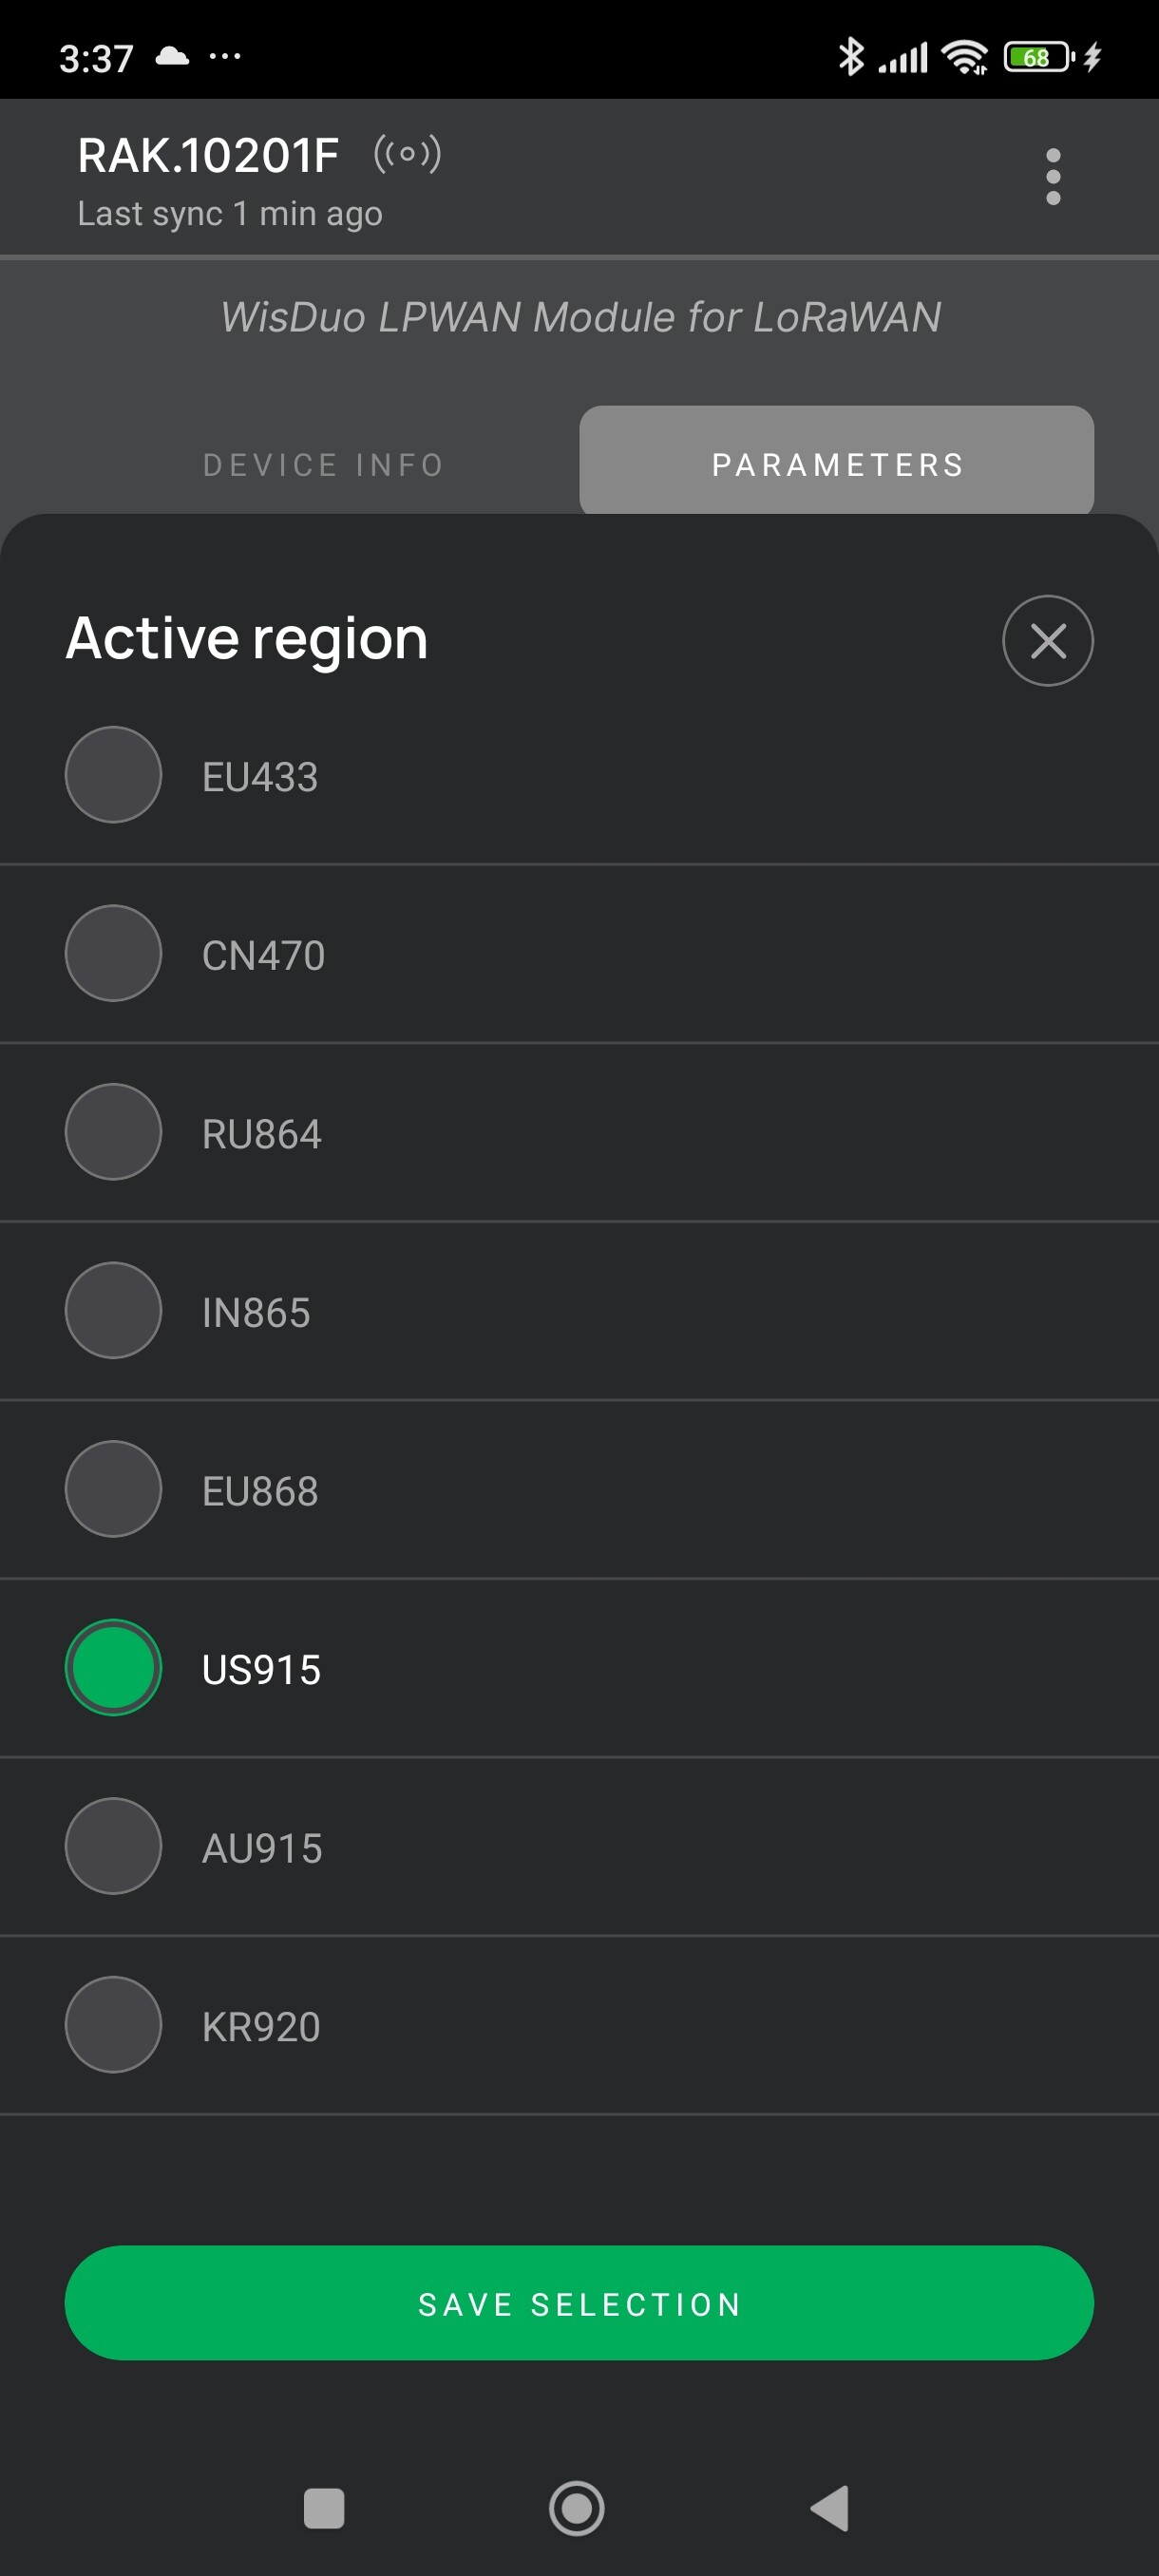
Task: Select the EU433 region radio button
Action: (113, 775)
